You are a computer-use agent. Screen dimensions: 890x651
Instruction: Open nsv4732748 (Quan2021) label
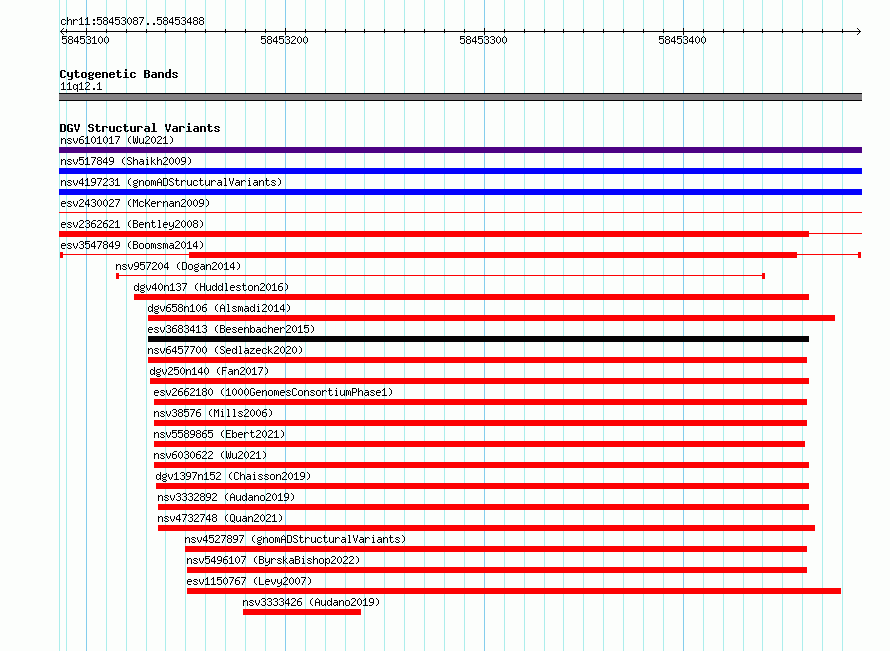220,518
